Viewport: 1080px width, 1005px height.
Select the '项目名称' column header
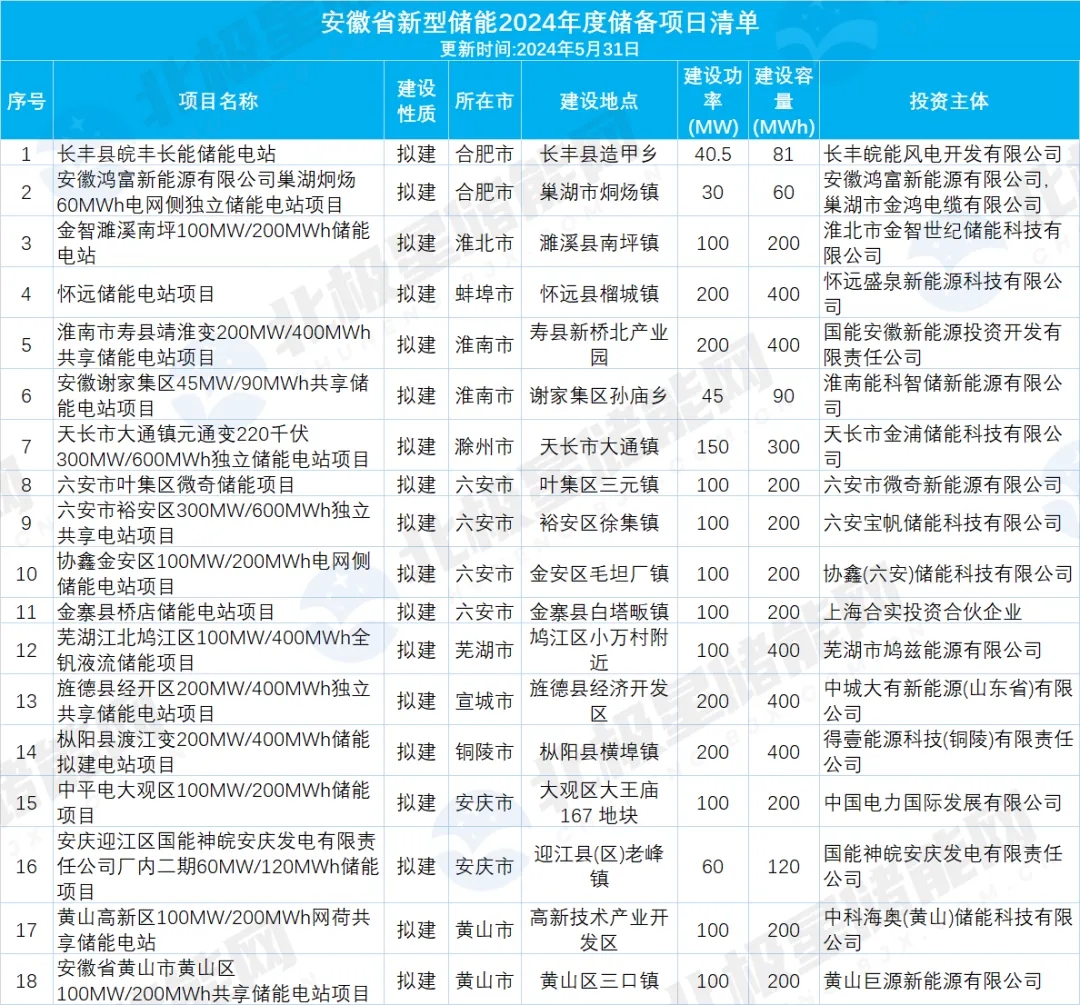point(218,101)
